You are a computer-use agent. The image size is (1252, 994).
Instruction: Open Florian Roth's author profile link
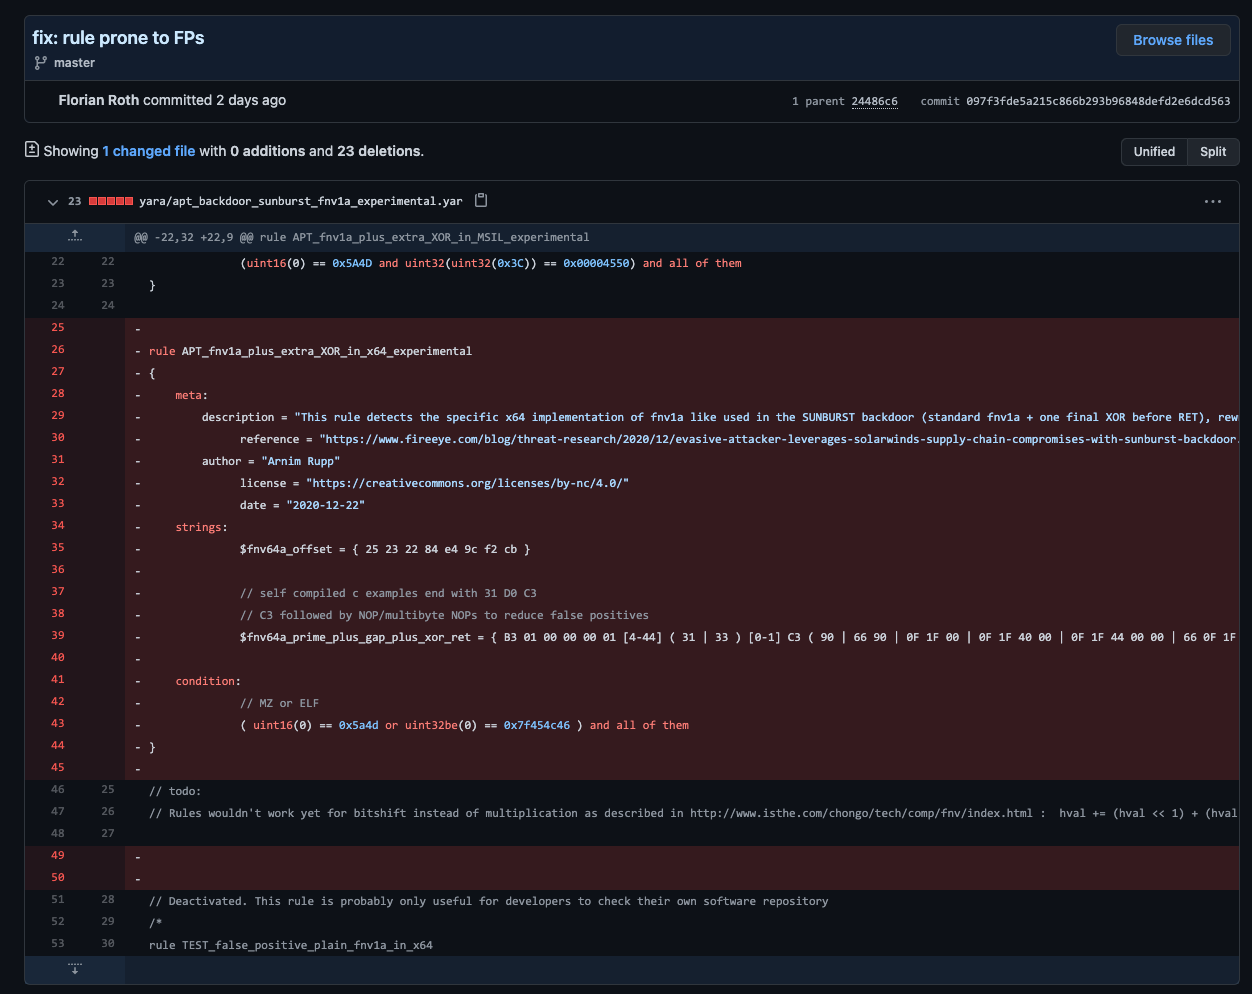(x=98, y=100)
